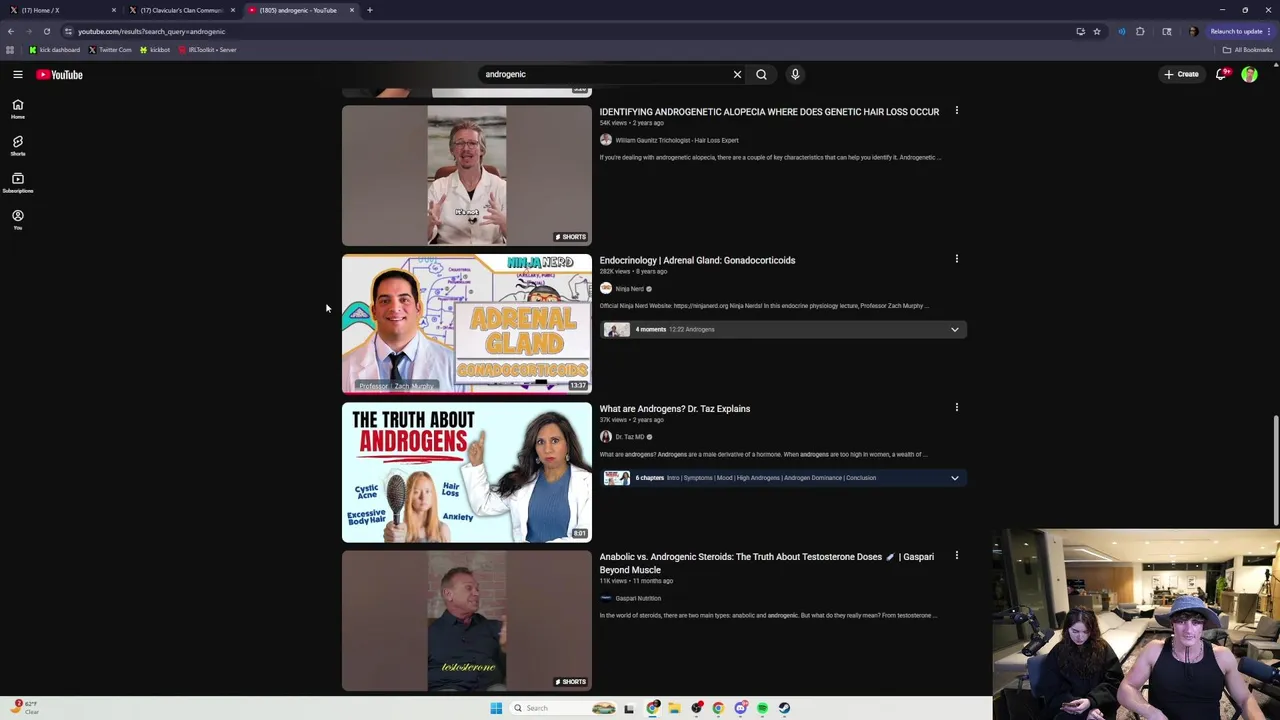The height and width of the screenshot is (720, 1280).
Task: Open the You section in the sidebar
Action: 18,220
